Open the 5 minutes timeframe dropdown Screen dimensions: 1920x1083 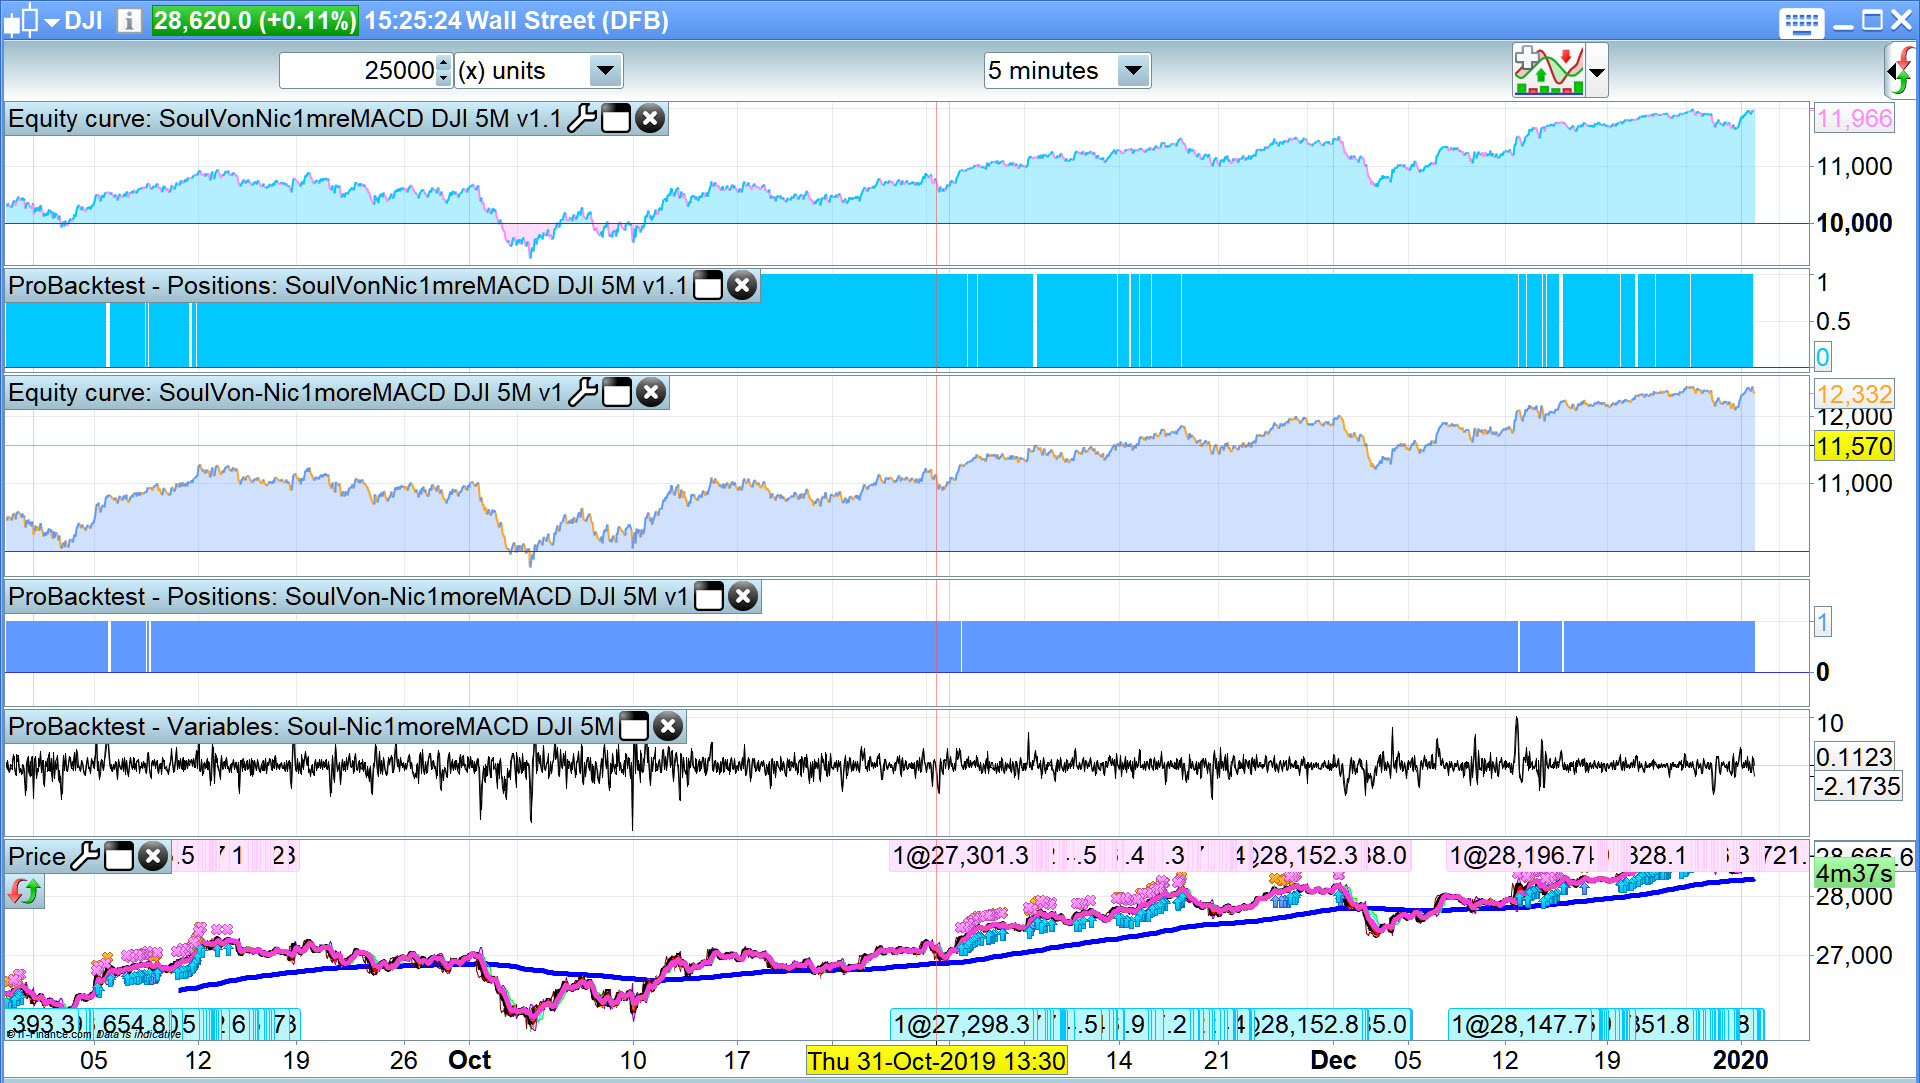(1132, 71)
